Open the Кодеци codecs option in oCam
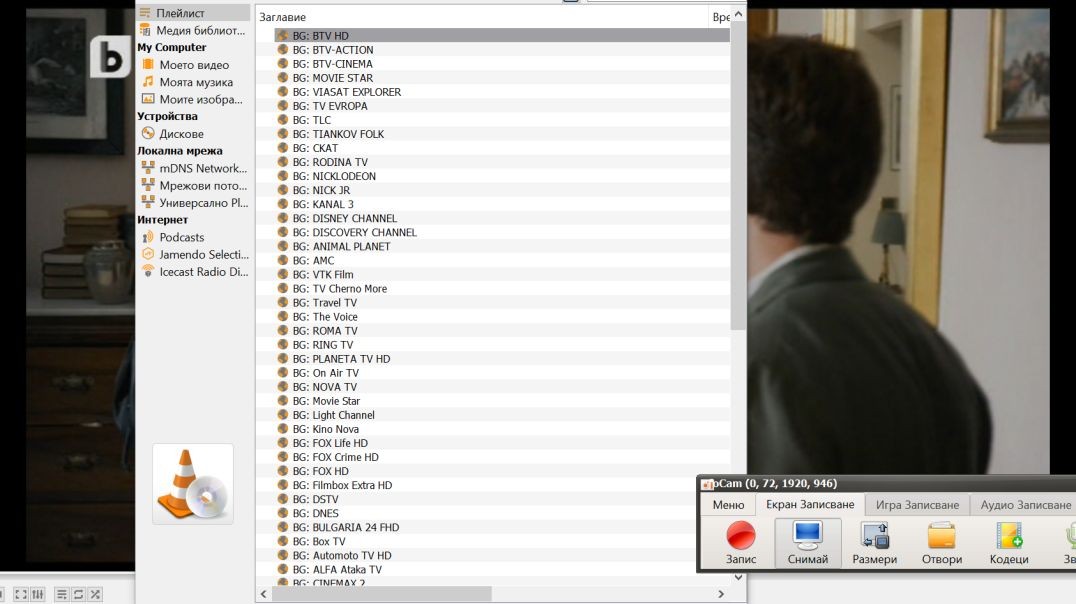This screenshot has height=604, width=1076. 1009,542
